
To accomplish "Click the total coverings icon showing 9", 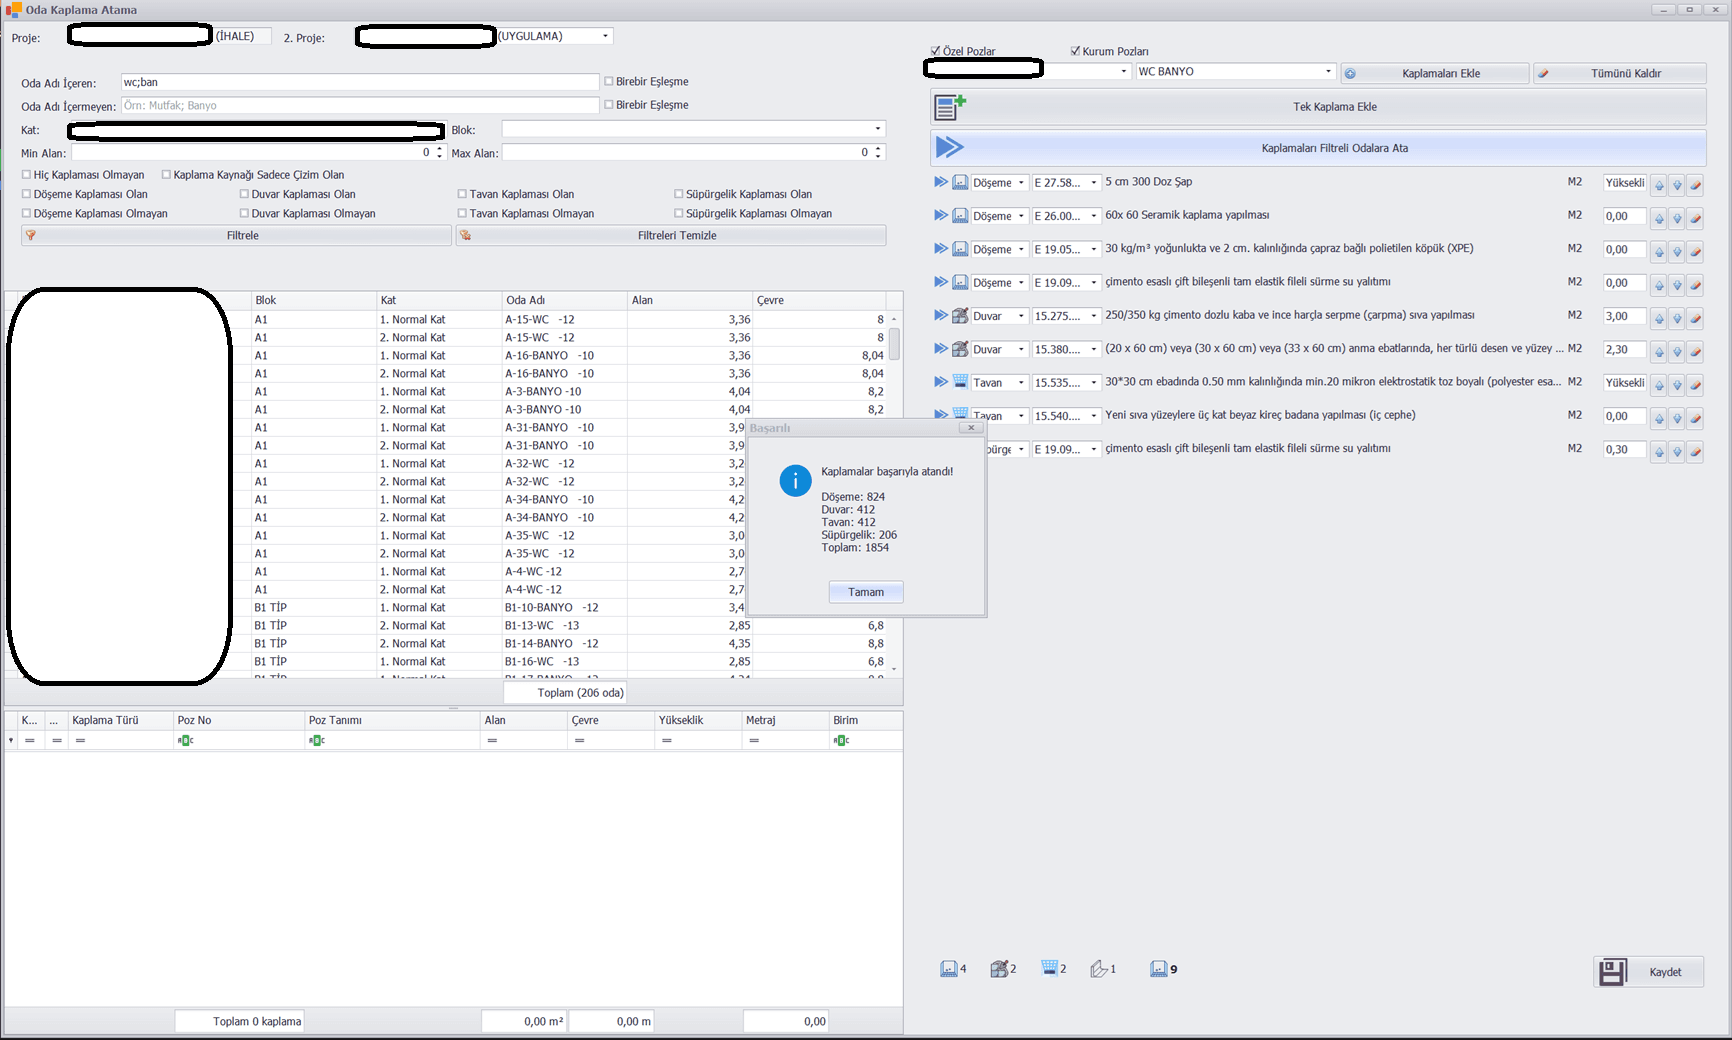I will point(1159,968).
